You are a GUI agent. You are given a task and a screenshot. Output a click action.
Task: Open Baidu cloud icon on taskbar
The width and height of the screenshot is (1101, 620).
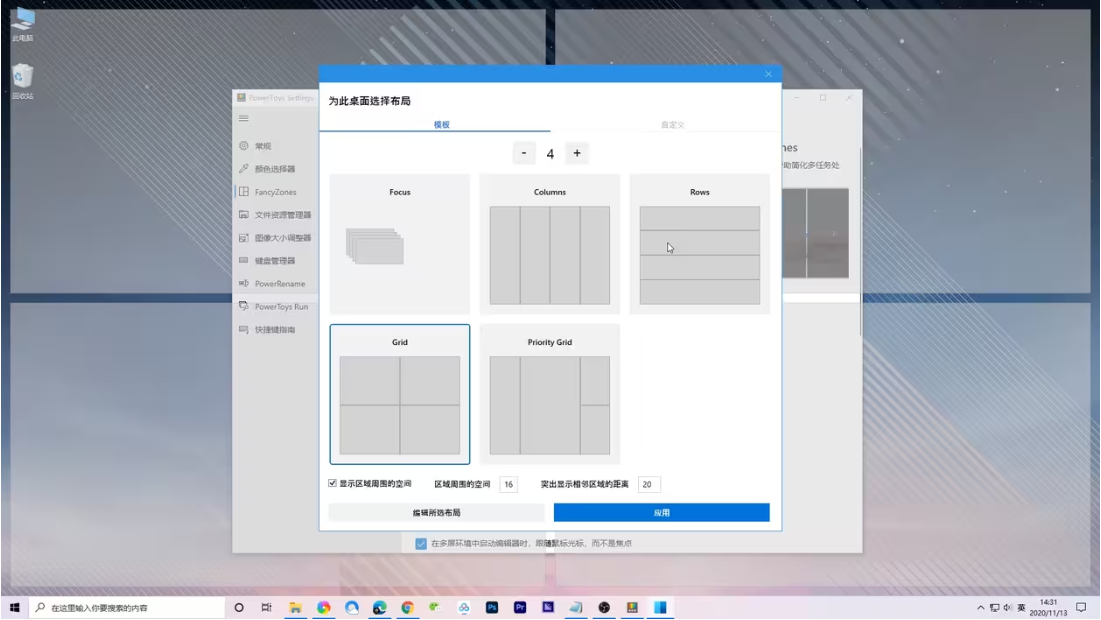[x=463, y=607]
